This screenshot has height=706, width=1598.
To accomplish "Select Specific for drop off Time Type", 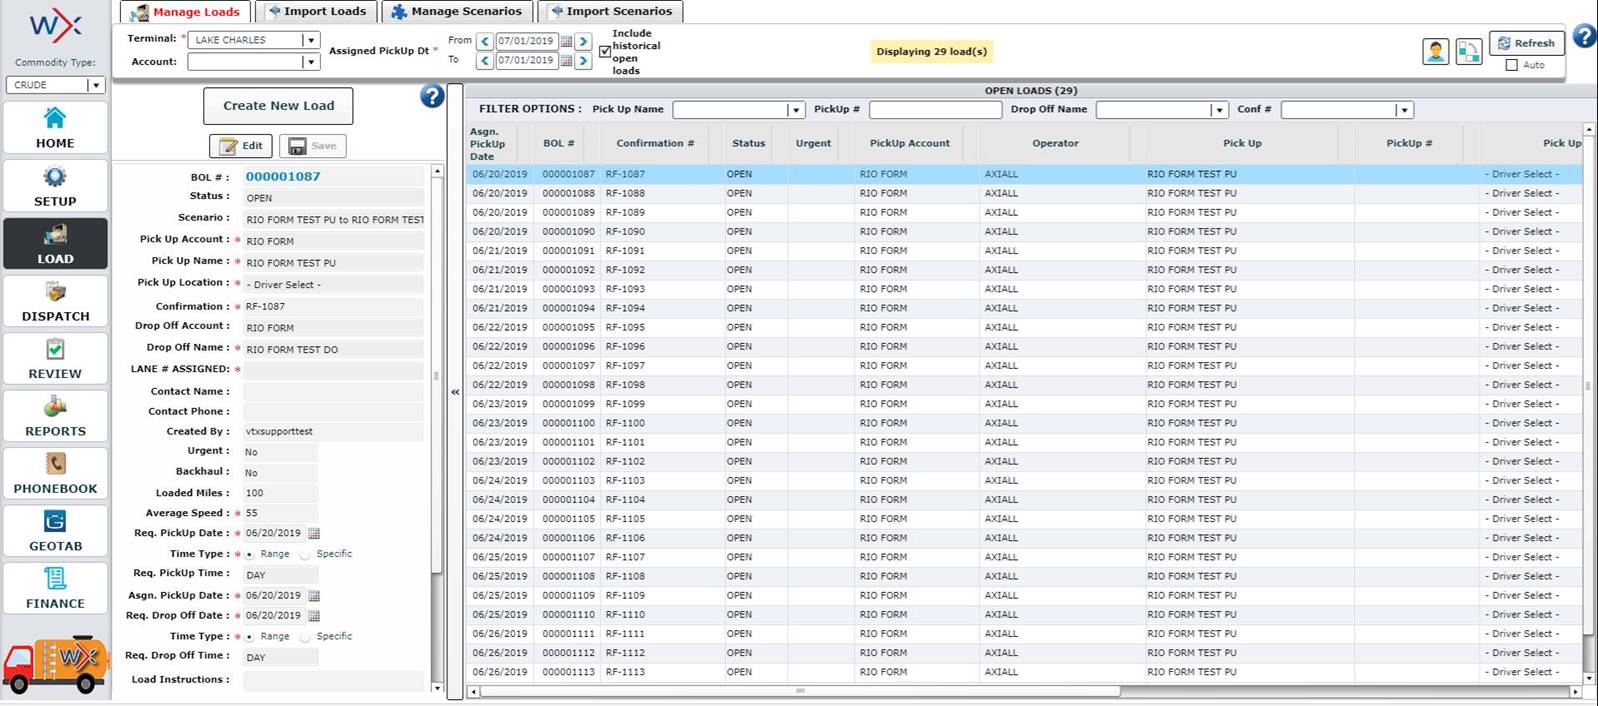I will (x=305, y=637).
